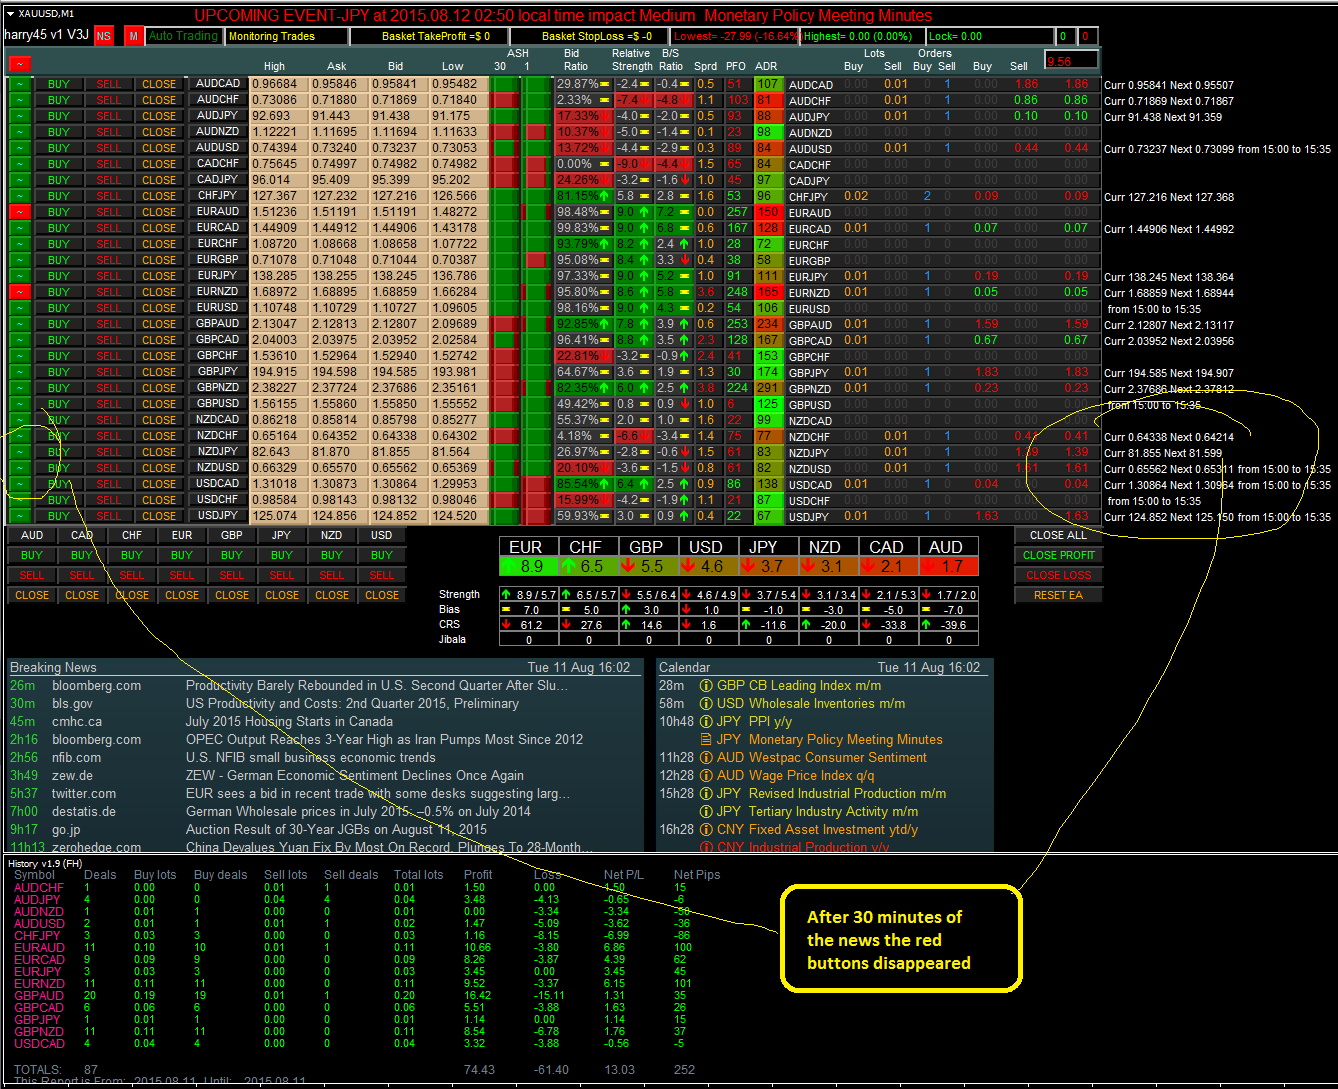Select the EUR currency basket button
The image size is (1338, 1089).
point(182,535)
